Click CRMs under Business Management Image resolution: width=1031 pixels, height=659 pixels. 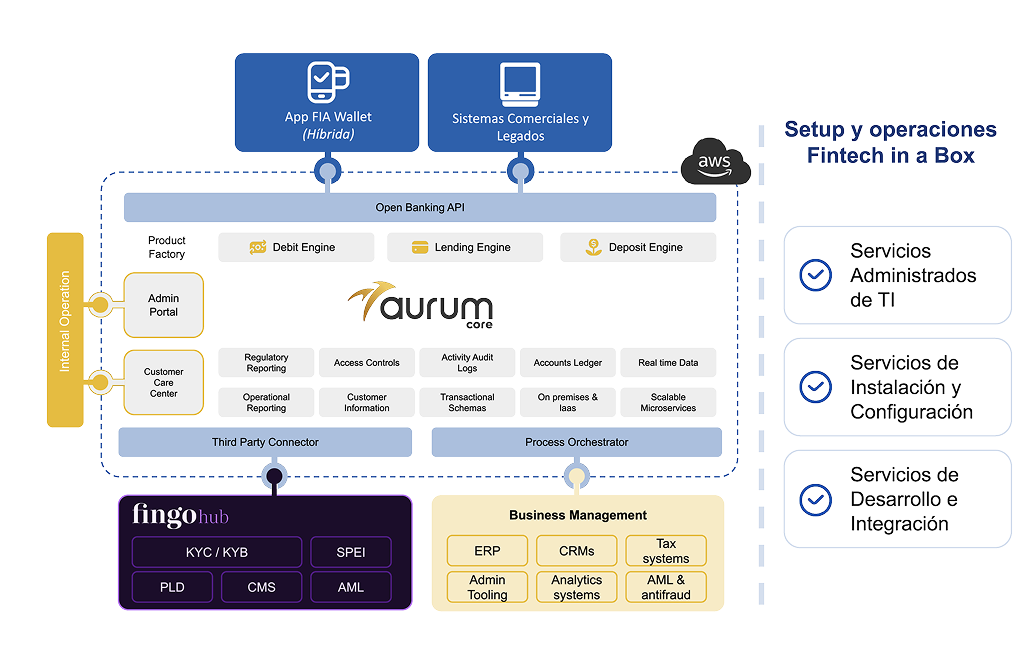click(x=577, y=550)
